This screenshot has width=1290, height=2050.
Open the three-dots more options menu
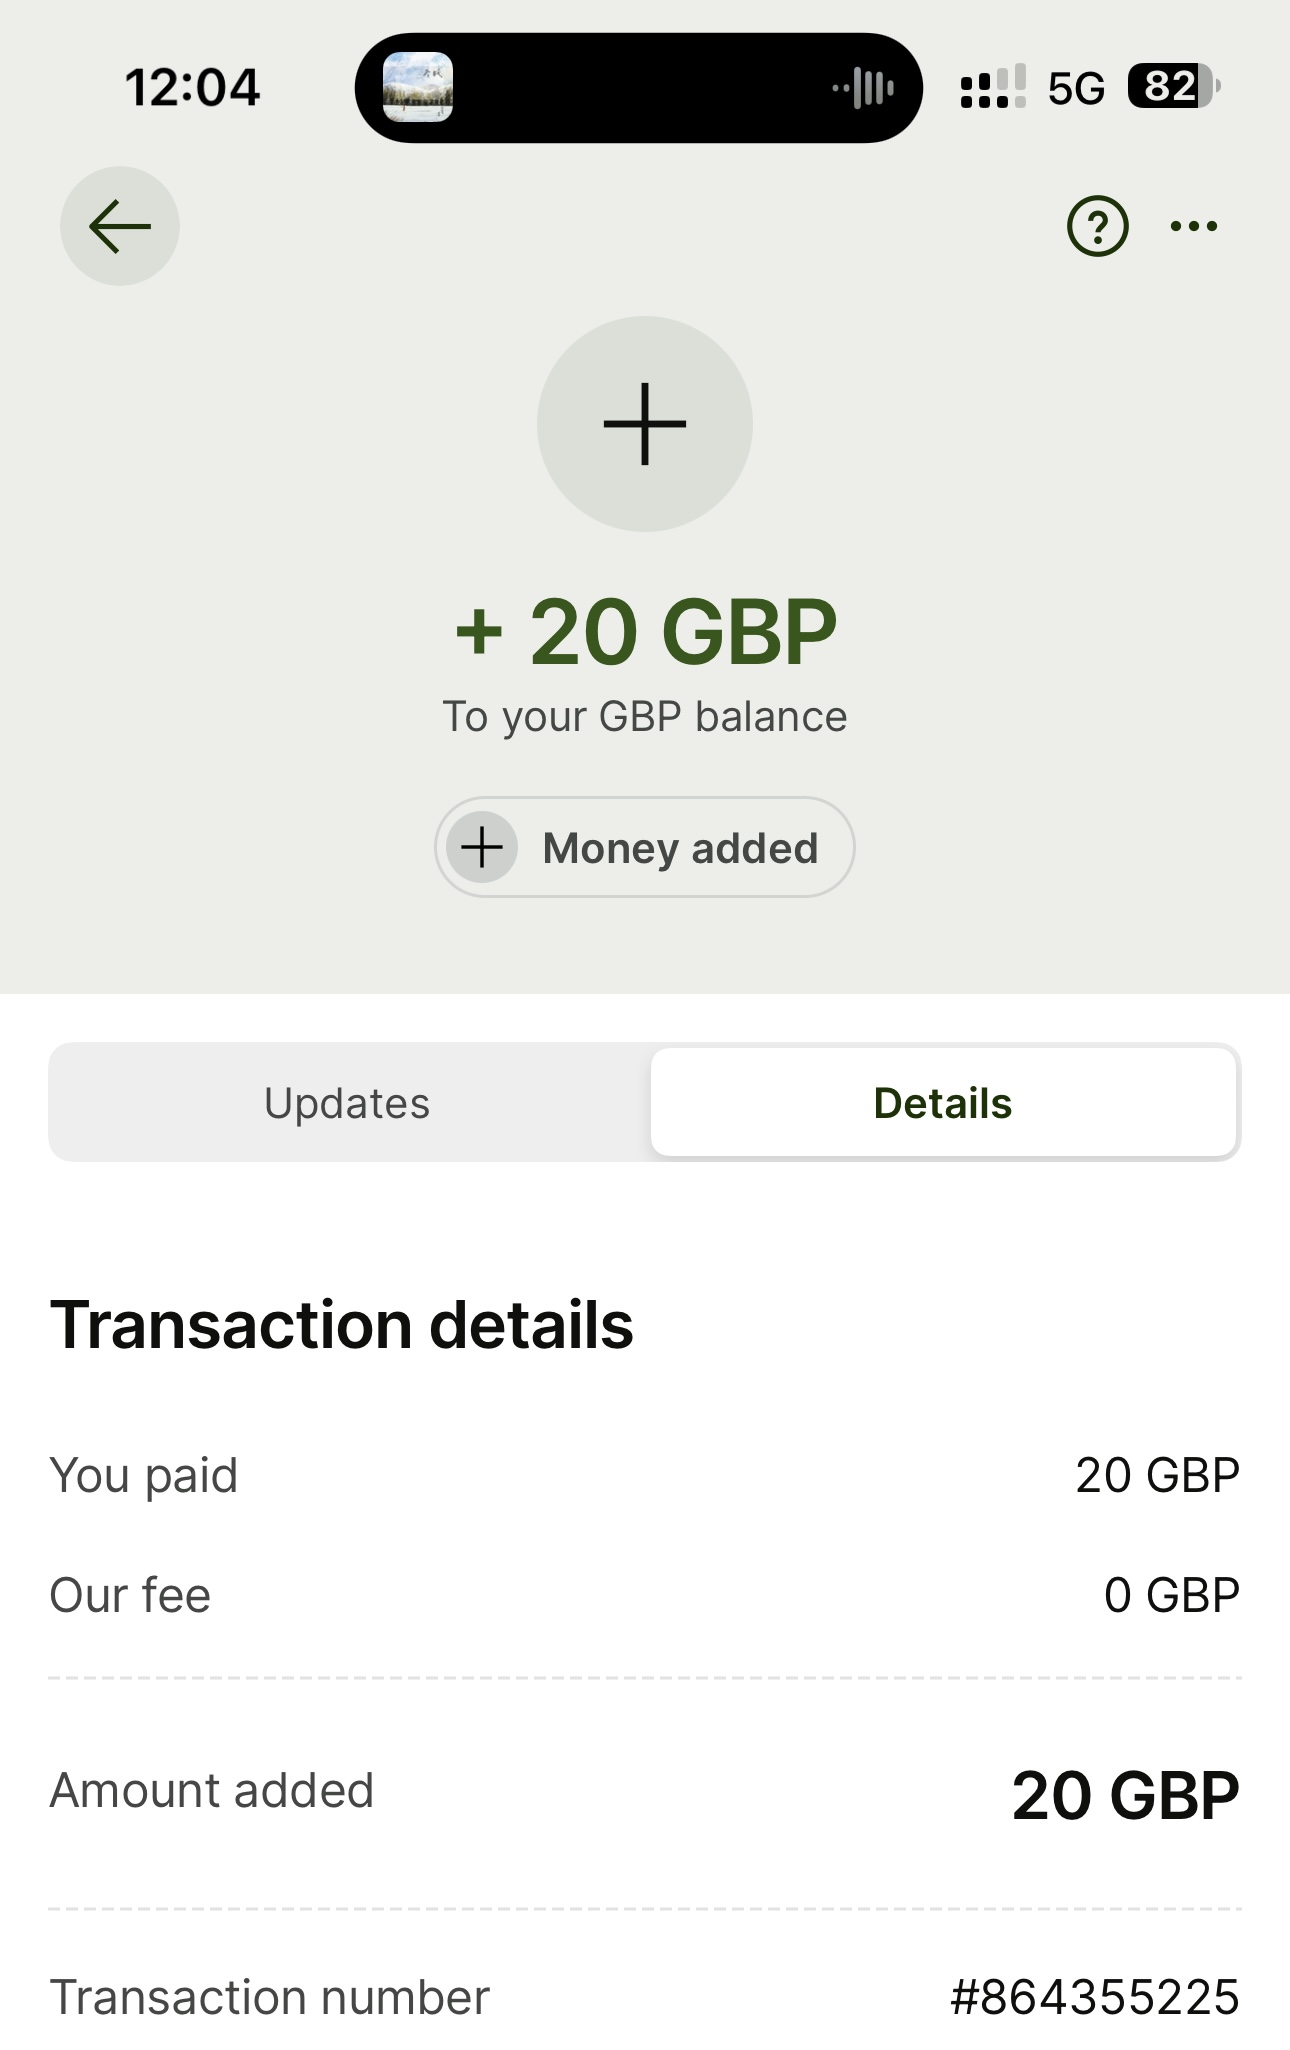[1194, 227]
